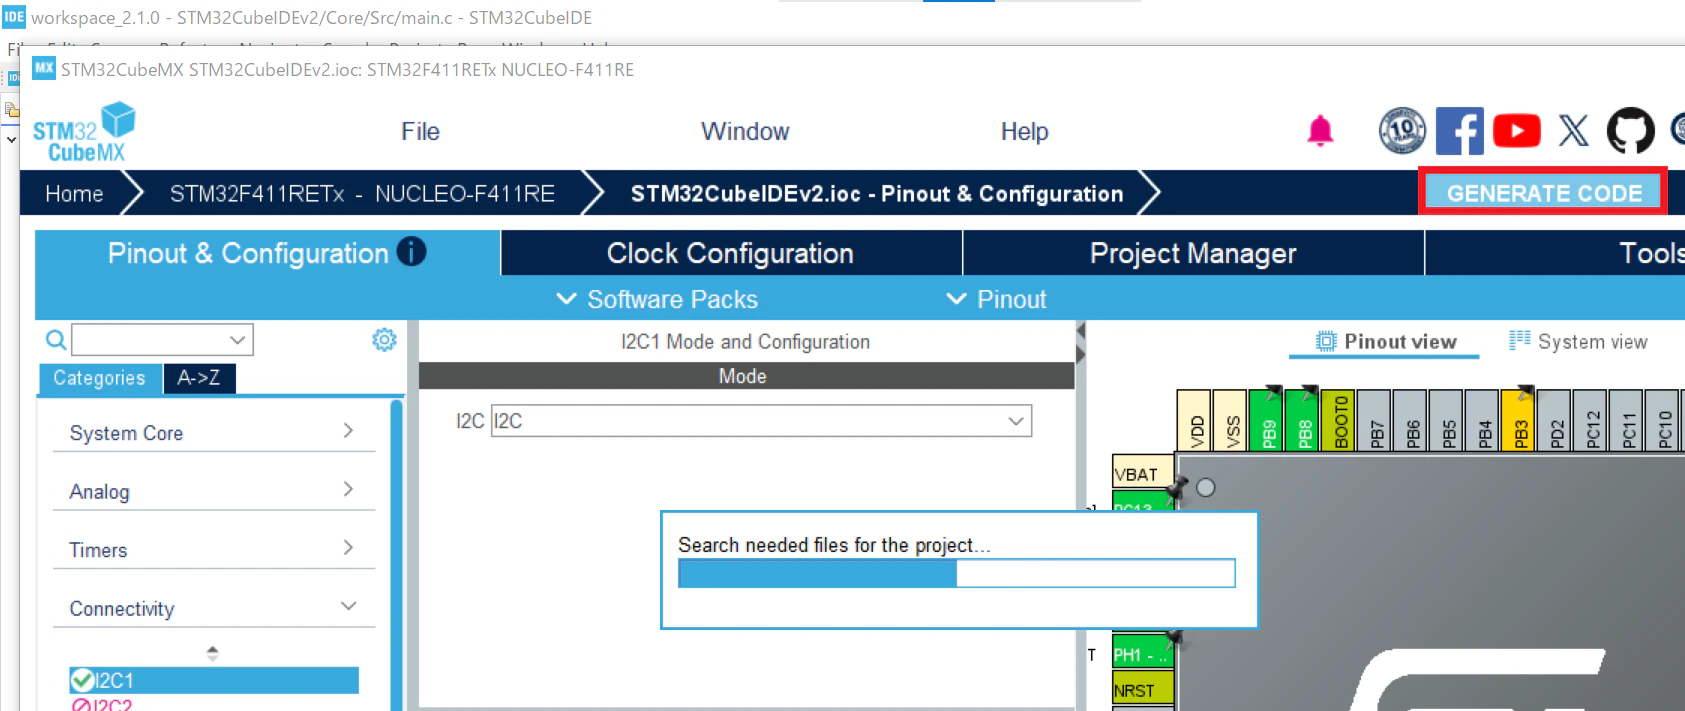
Task: Click the STM32 CubeMX logo
Action: pyautogui.click(x=84, y=132)
